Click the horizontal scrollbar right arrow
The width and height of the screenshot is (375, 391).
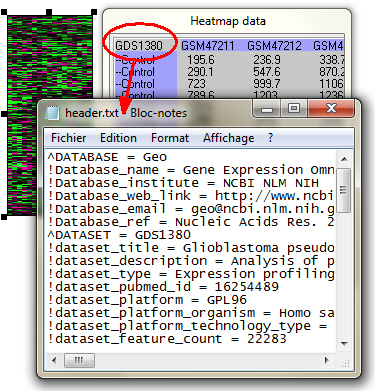[x=327, y=360]
